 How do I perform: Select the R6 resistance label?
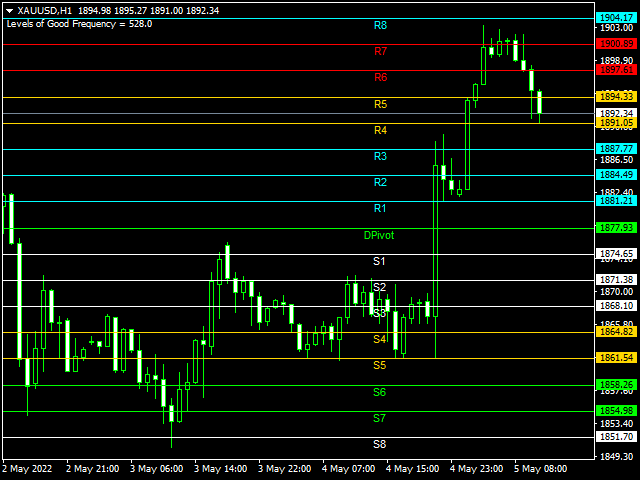point(380,78)
